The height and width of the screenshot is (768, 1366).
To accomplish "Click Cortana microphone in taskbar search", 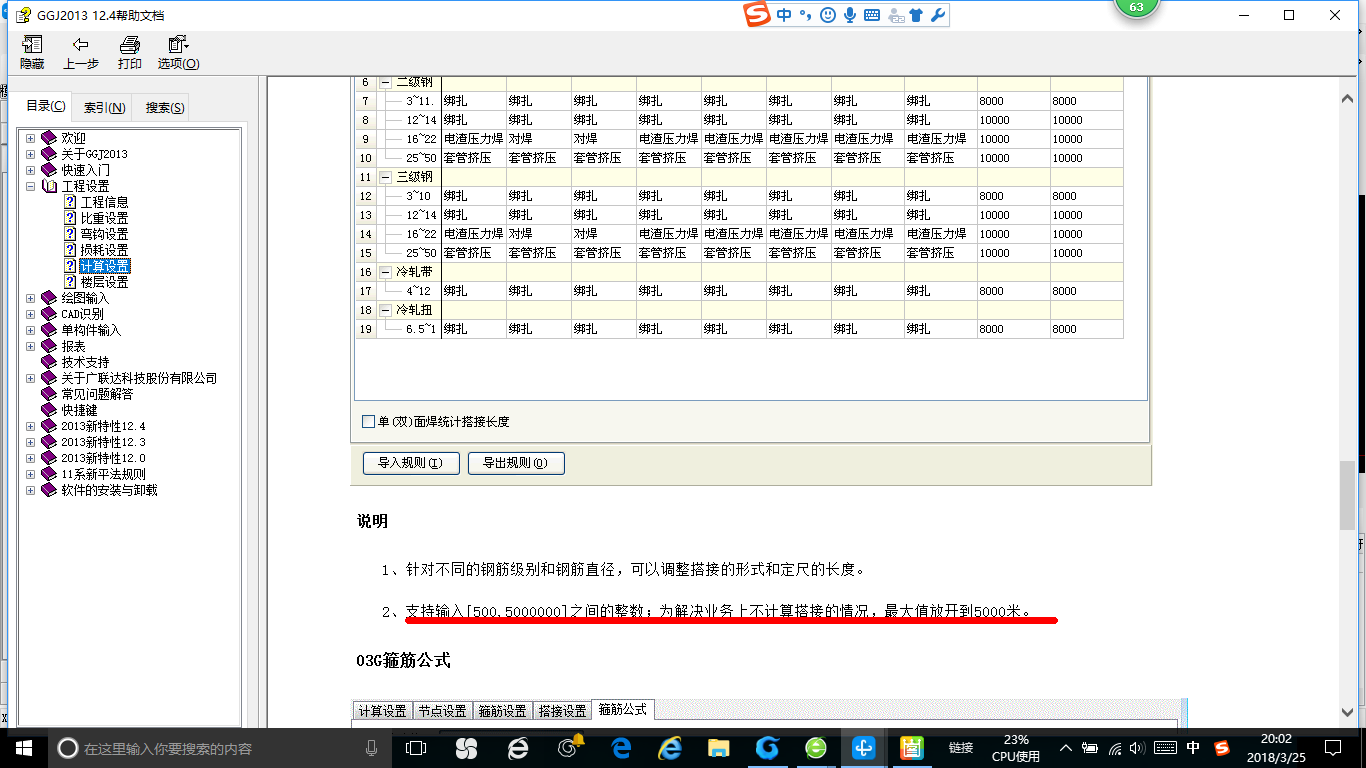I will coord(371,748).
